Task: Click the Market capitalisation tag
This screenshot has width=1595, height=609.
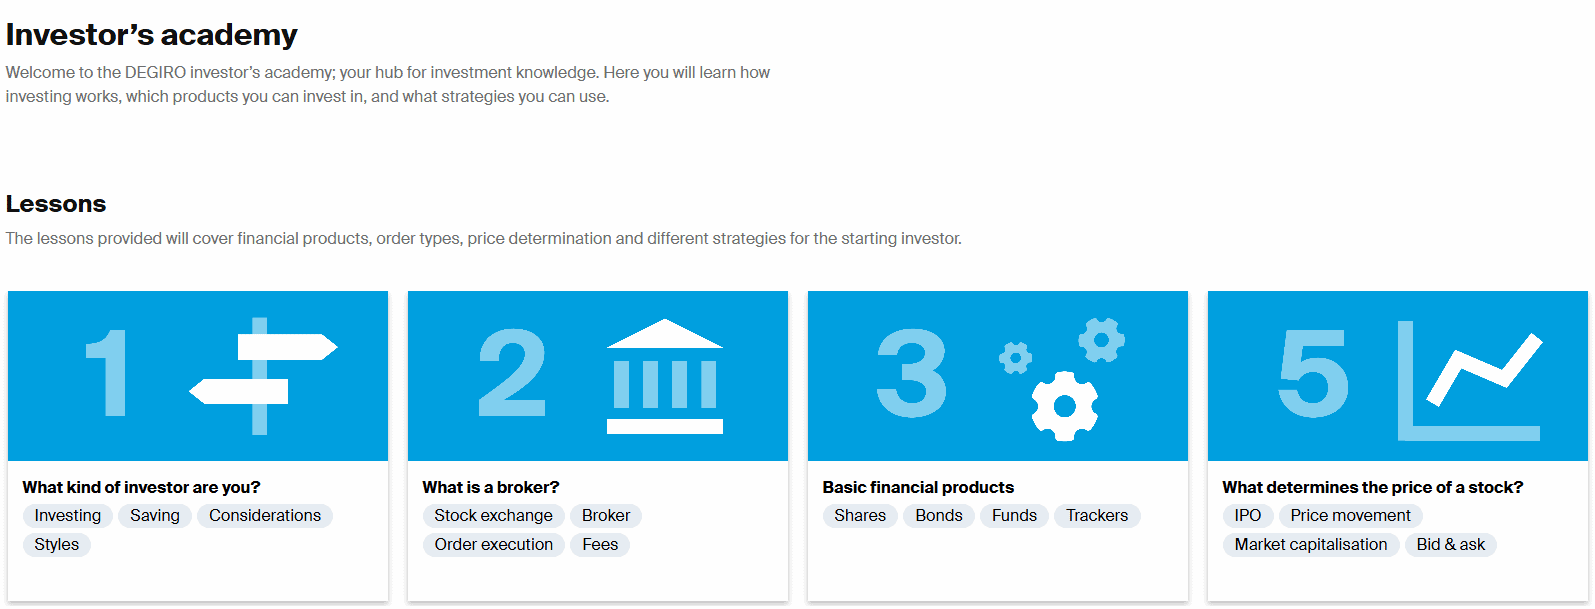Action: 1310,545
